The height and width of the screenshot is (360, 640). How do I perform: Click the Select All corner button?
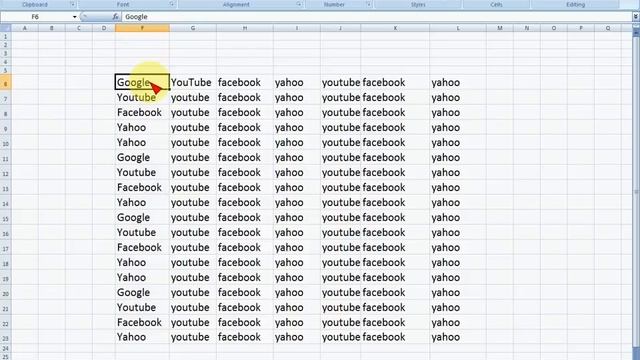pos(5,28)
